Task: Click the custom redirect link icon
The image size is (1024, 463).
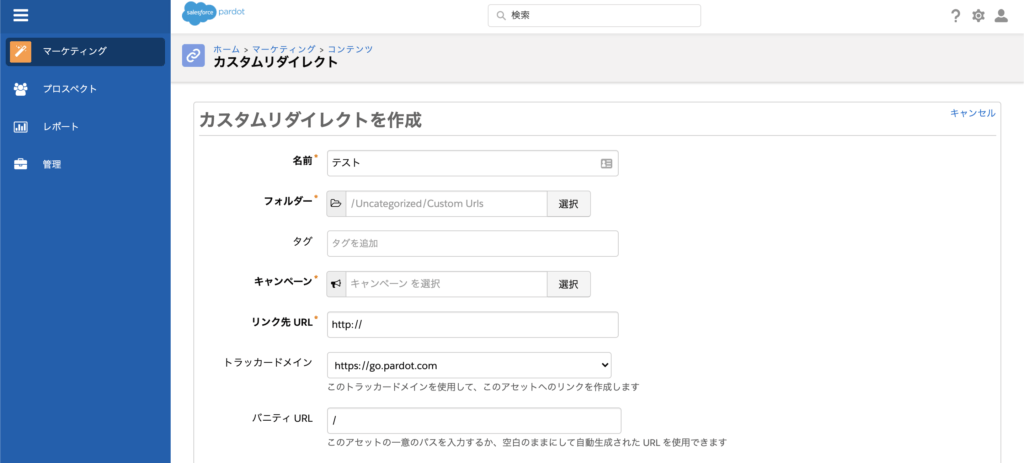Action: tap(193, 56)
